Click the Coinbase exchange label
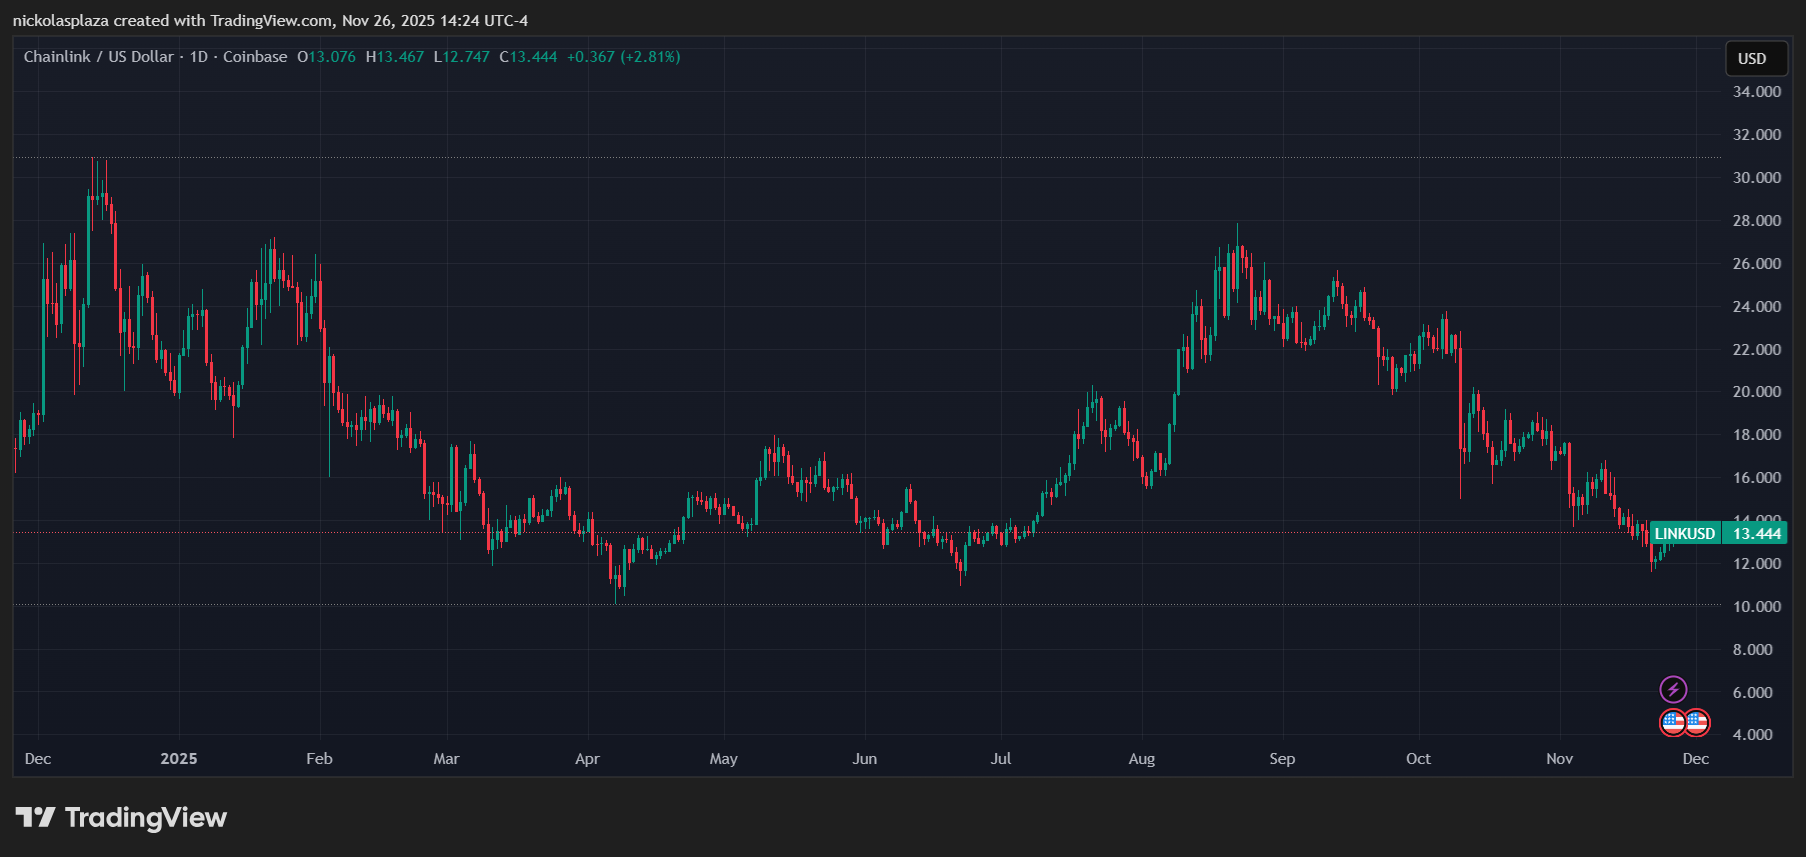Viewport: 1806px width, 857px height. (255, 57)
